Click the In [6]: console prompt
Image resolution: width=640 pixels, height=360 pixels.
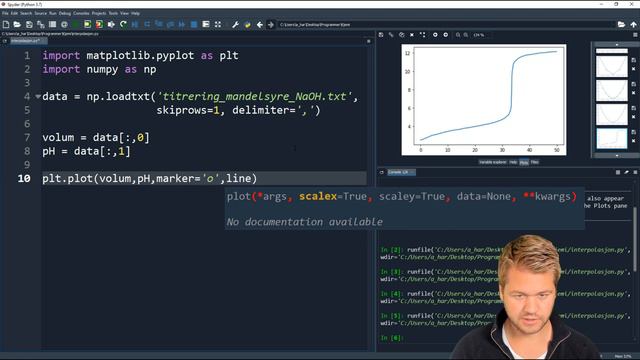(391, 338)
